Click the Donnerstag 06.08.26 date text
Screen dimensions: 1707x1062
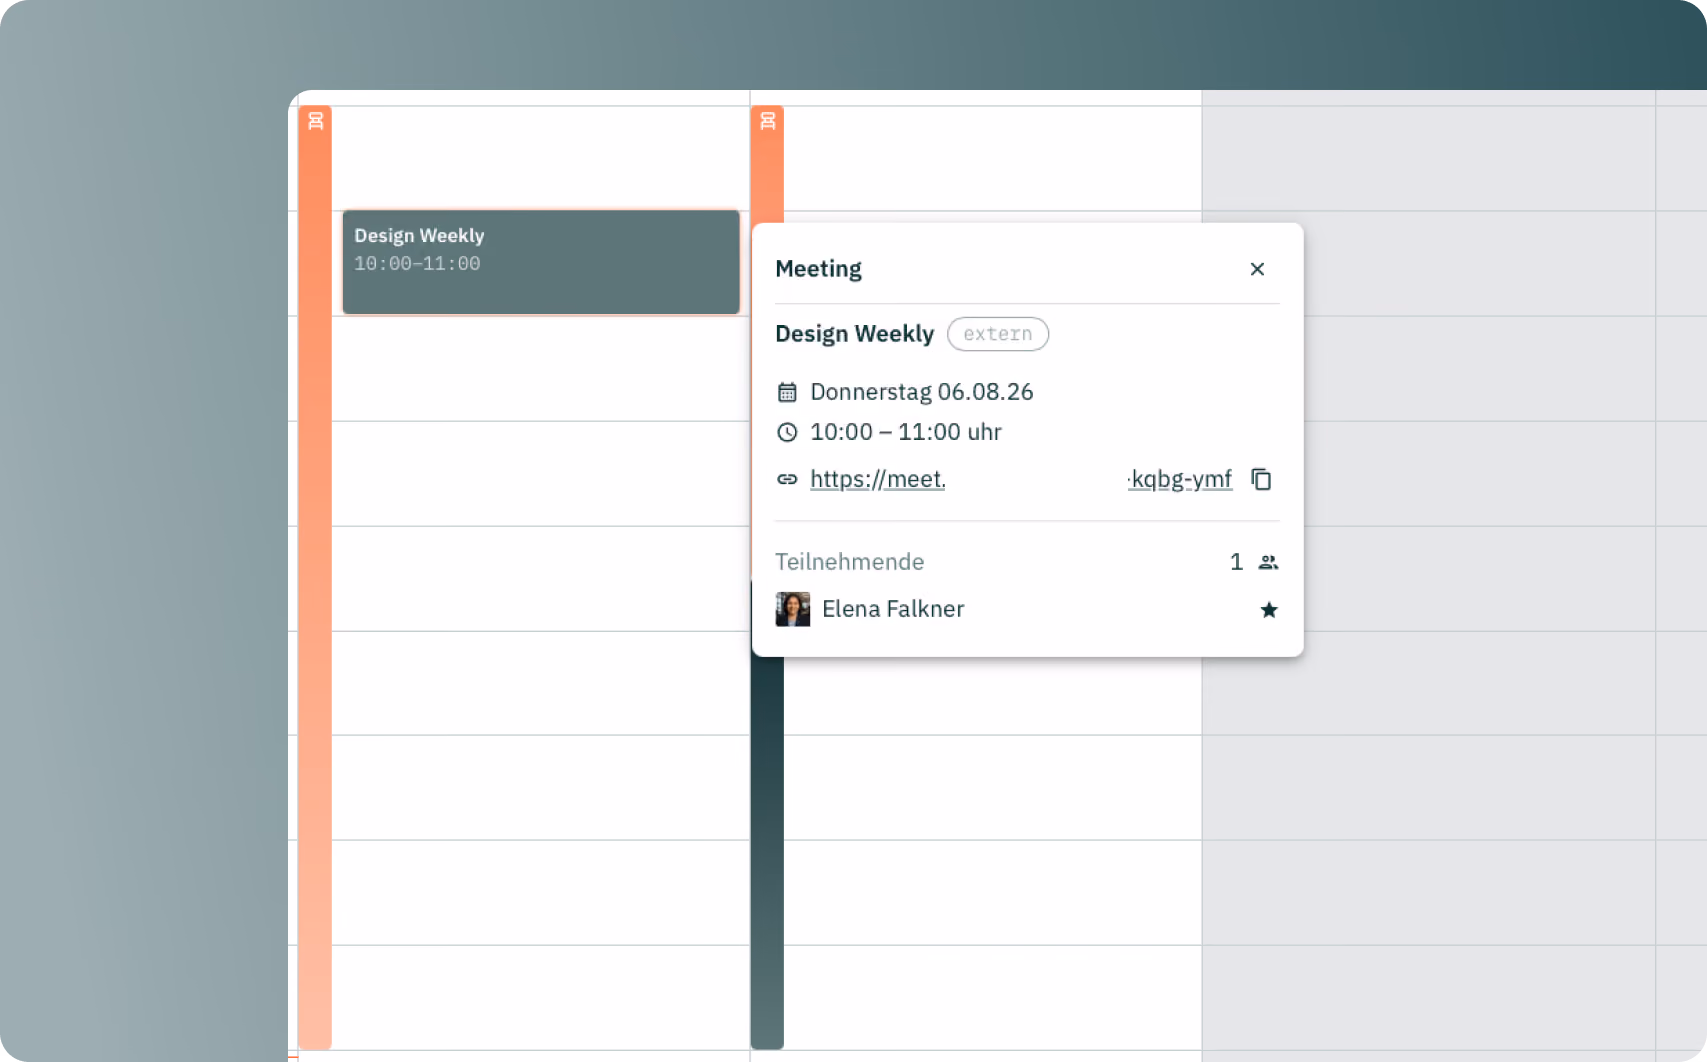point(922,392)
